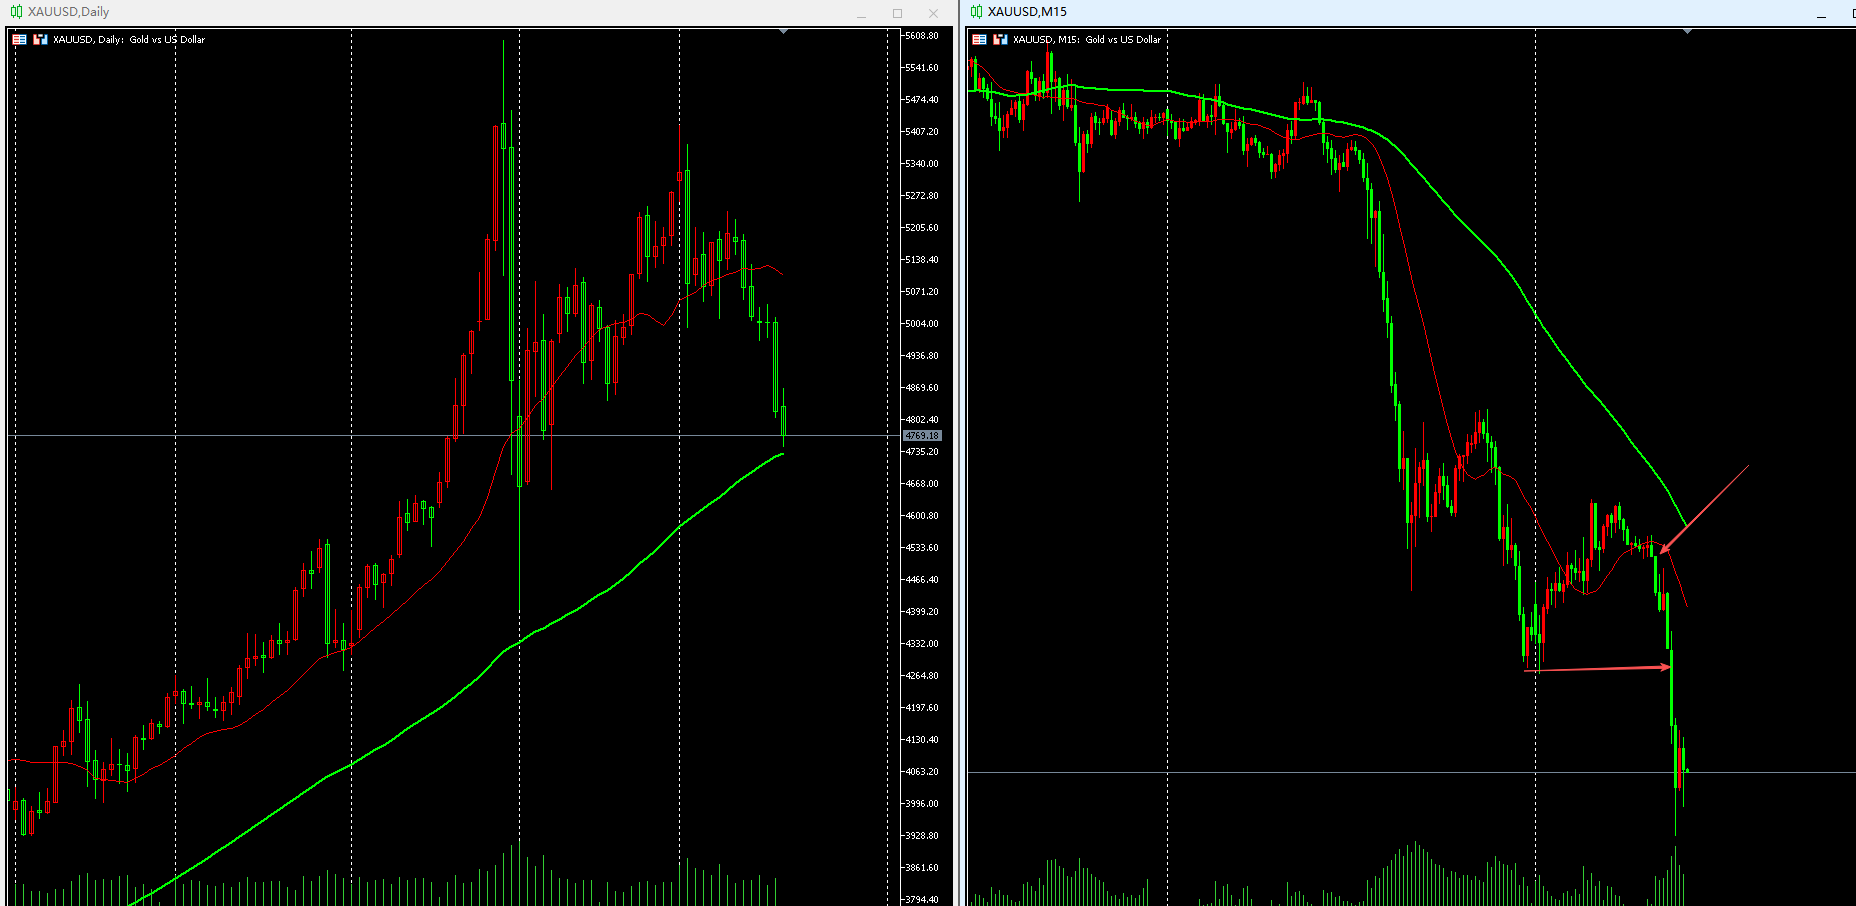The width and height of the screenshot is (1856, 906).
Task: Minimize the XAUUSD,M15 chart window
Action: [1821, 13]
